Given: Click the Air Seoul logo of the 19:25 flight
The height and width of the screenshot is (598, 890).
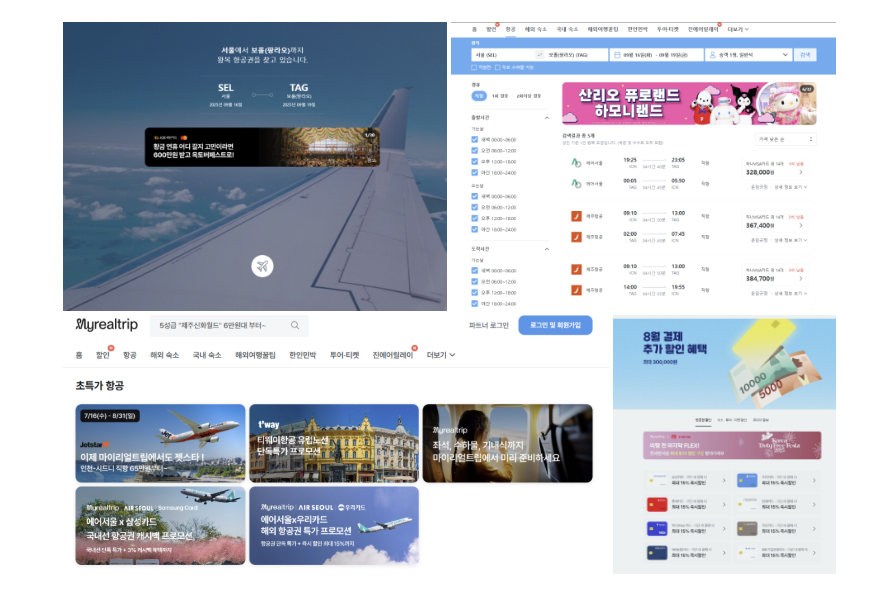Looking at the screenshot, I should coord(576,163).
